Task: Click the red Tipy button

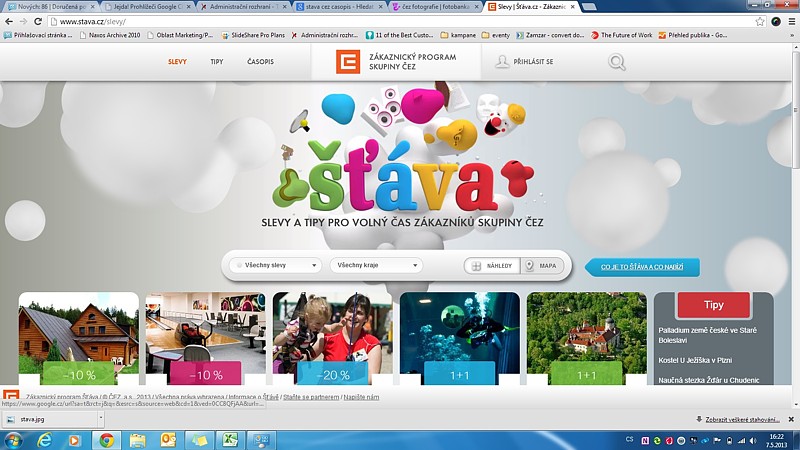Action: (713, 305)
